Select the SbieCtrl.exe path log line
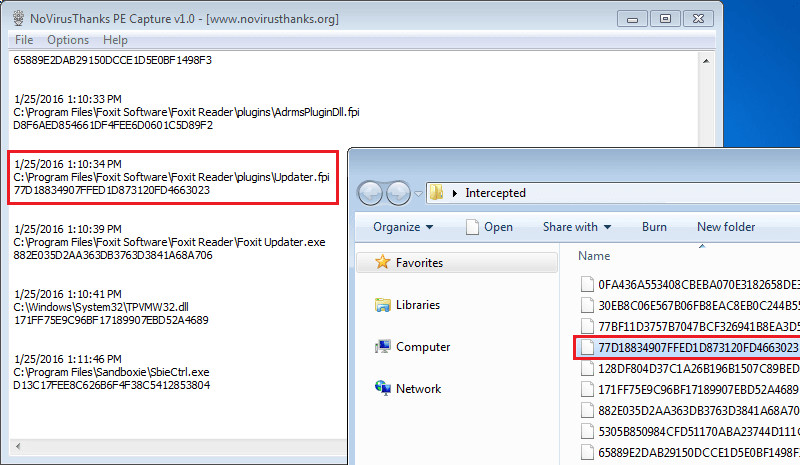This screenshot has height=465, width=800. coord(111,372)
